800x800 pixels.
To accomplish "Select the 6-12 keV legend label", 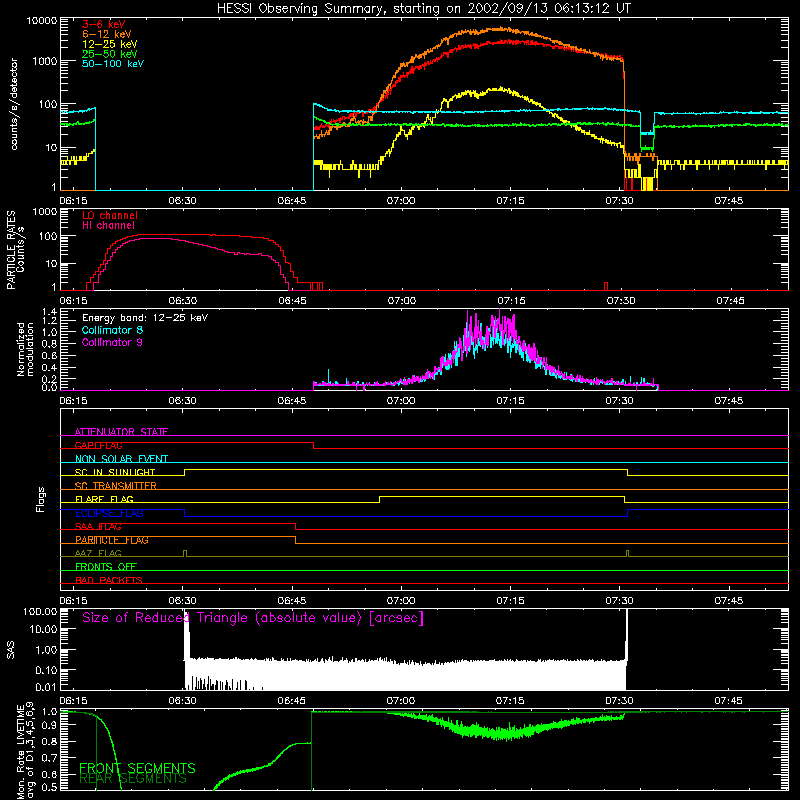I will pyautogui.click(x=107, y=34).
